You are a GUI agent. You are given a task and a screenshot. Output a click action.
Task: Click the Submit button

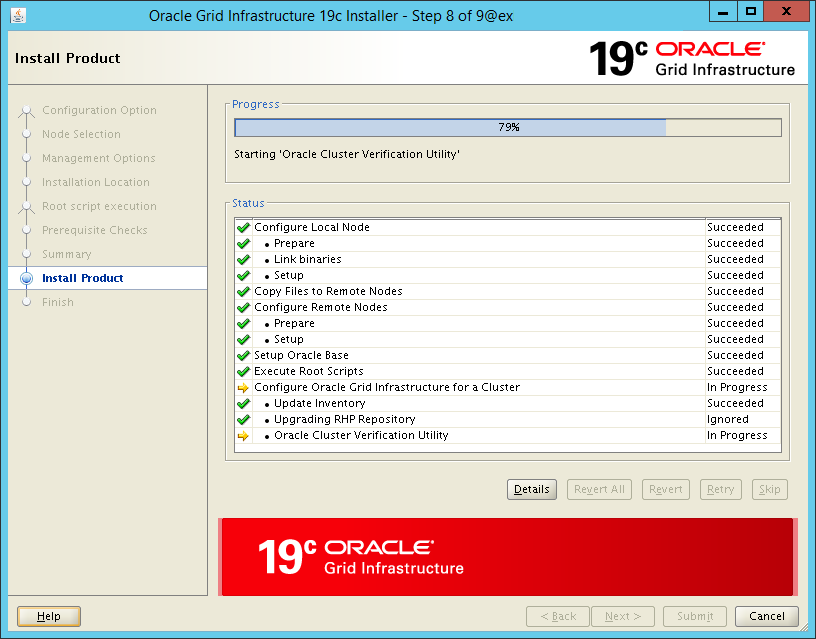click(695, 616)
